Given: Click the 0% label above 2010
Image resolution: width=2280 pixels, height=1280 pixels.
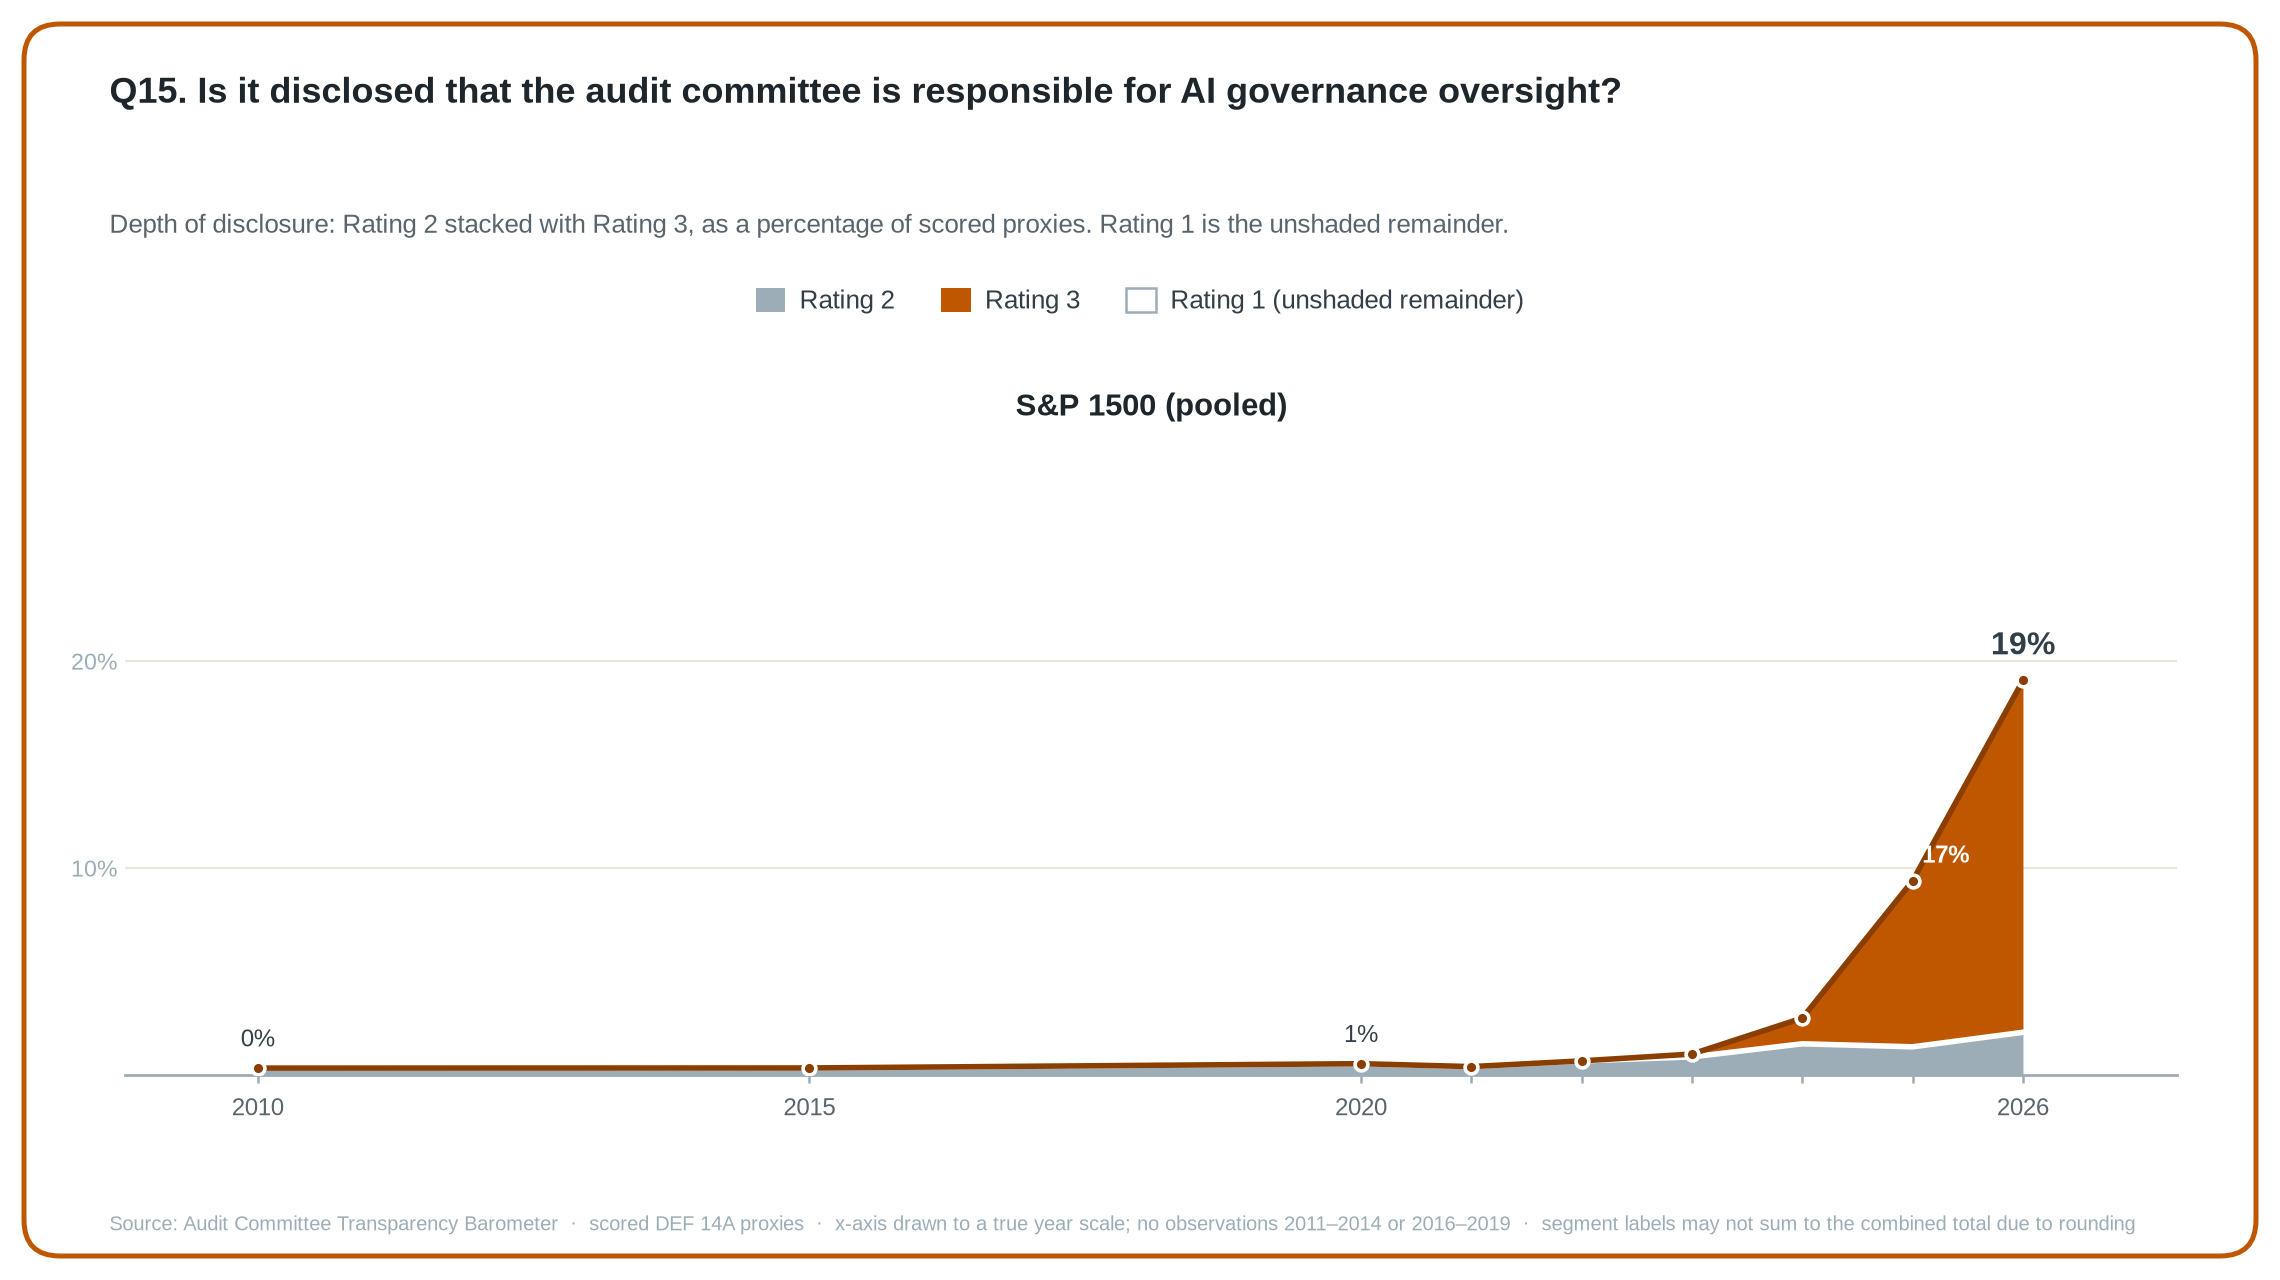Looking at the screenshot, I should (x=258, y=1039).
